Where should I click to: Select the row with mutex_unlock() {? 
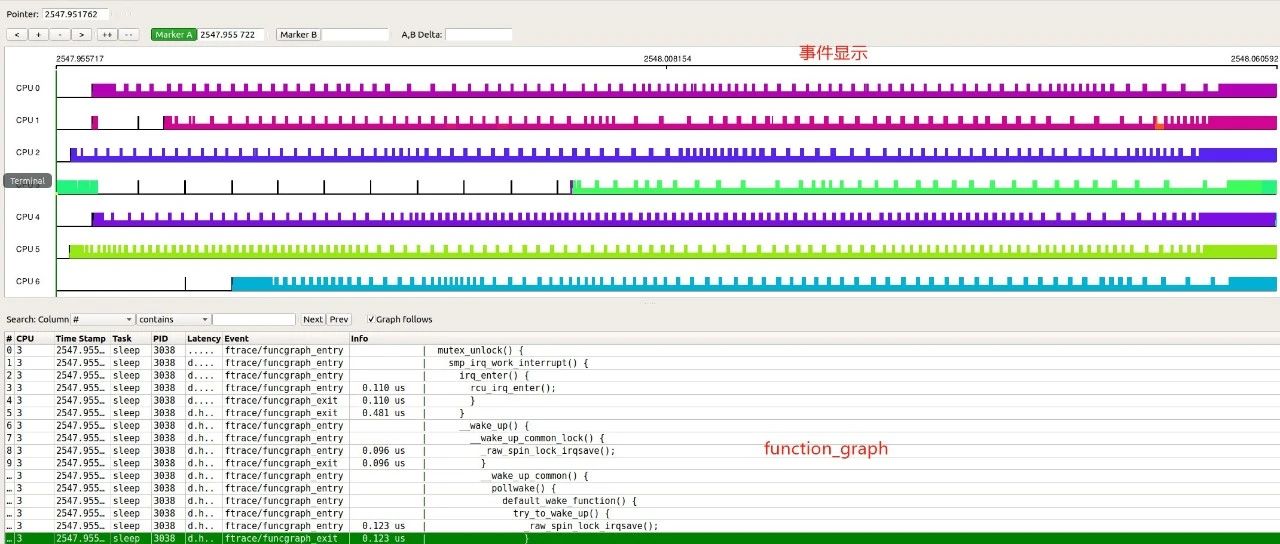(x=640, y=350)
